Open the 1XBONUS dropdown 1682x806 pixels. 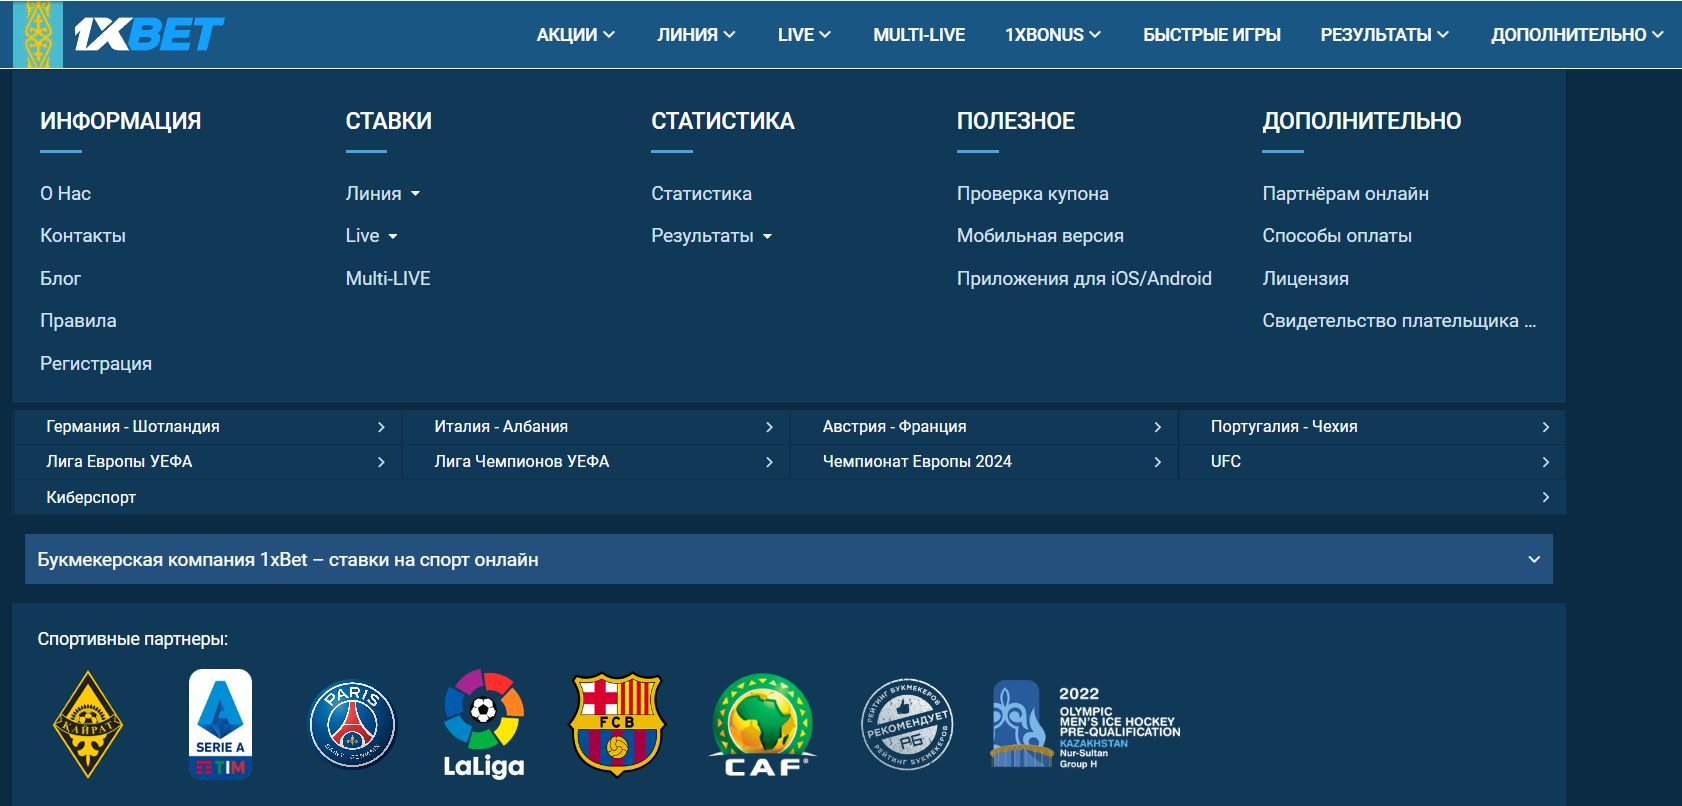pyautogui.click(x=1053, y=35)
